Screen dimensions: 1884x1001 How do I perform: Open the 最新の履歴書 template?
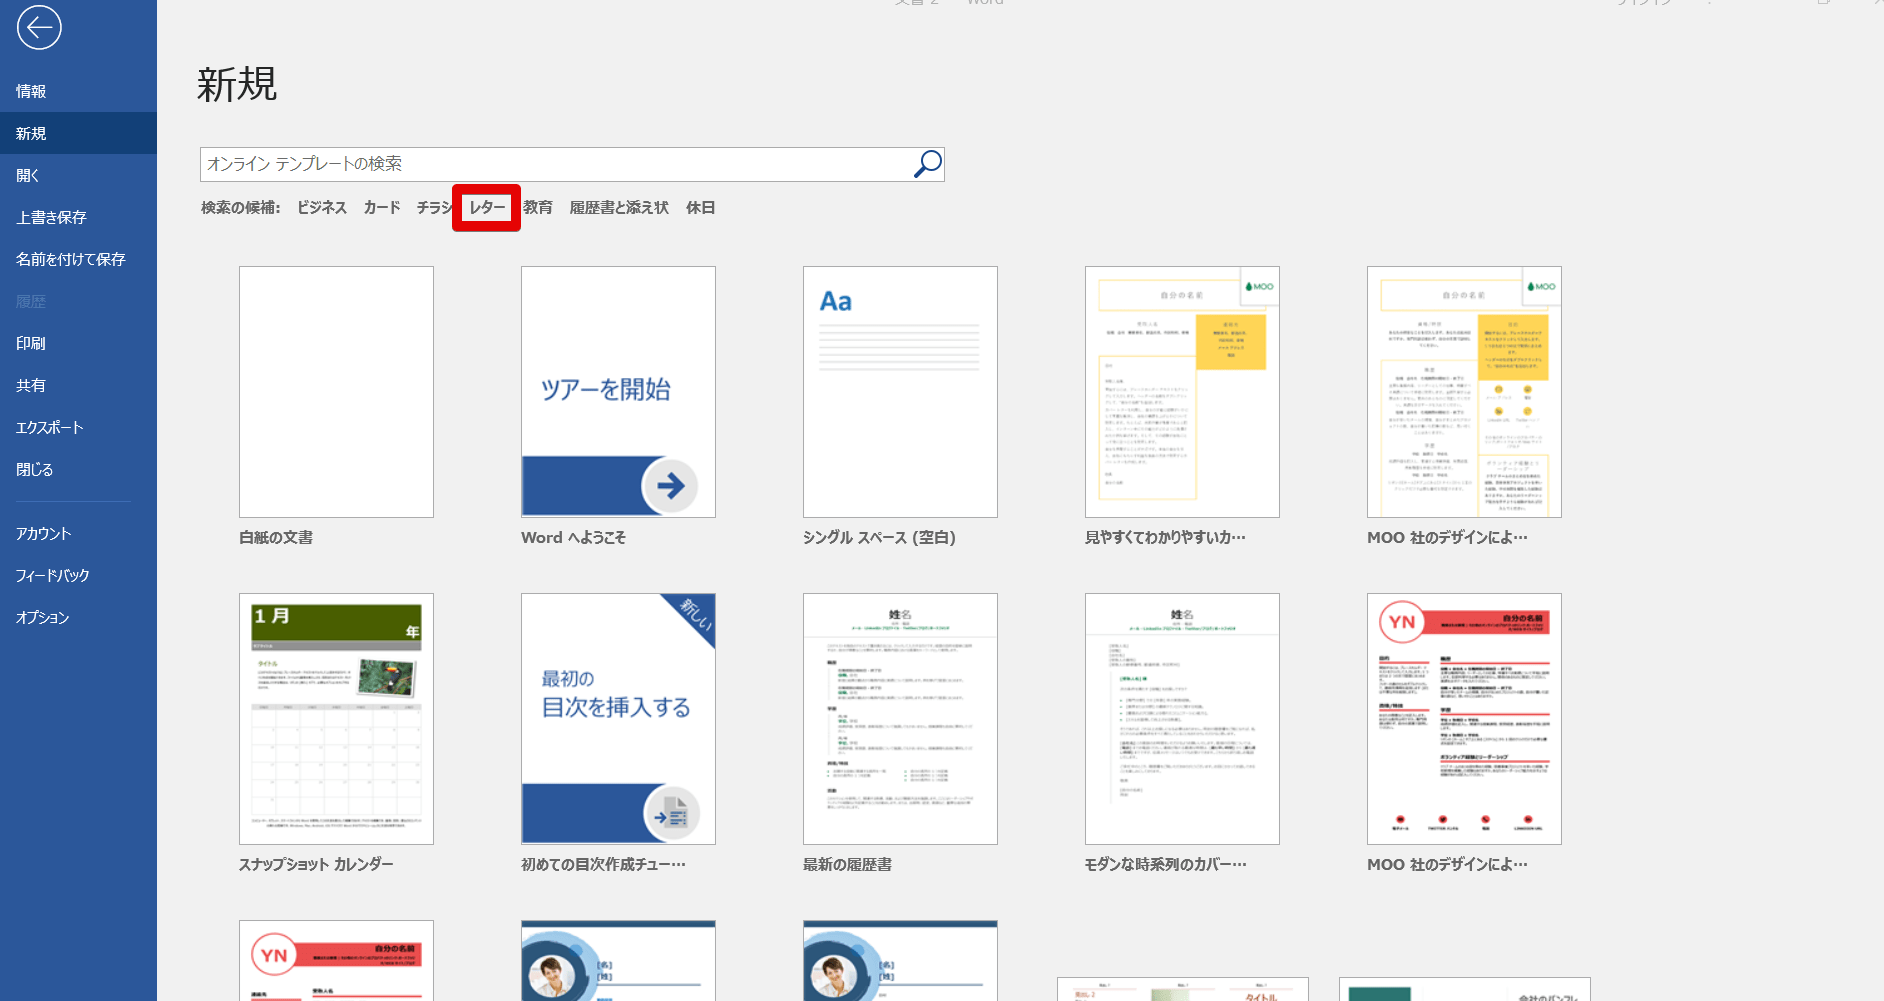click(x=900, y=719)
